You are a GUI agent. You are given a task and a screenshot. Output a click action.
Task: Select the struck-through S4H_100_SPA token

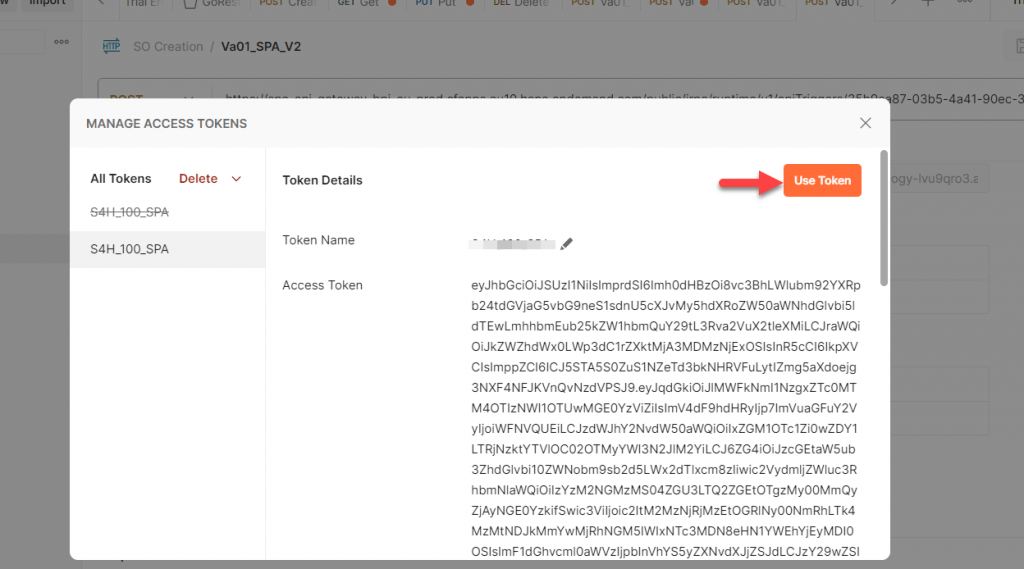[x=129, y=212]
